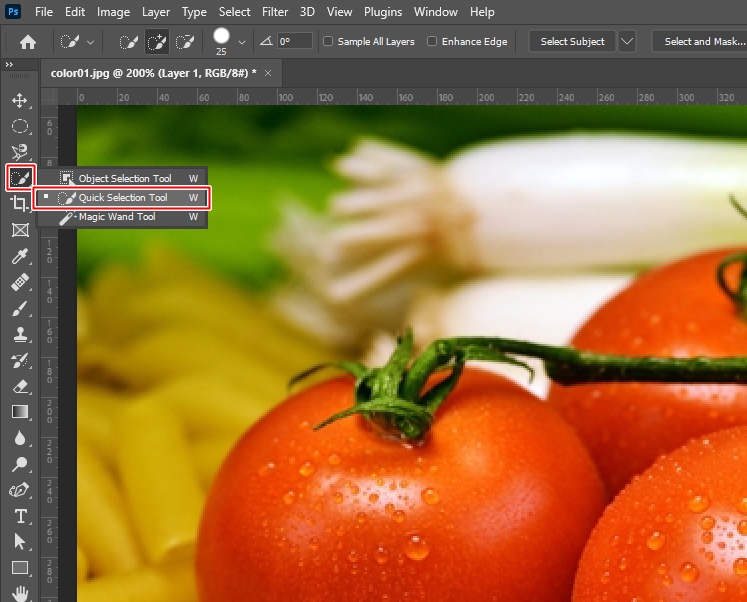Image resolution: width=747 pixels, height=602 pixels.
Task: Enable Sample All Layers checkbox
Action: [x=328, y=41]
